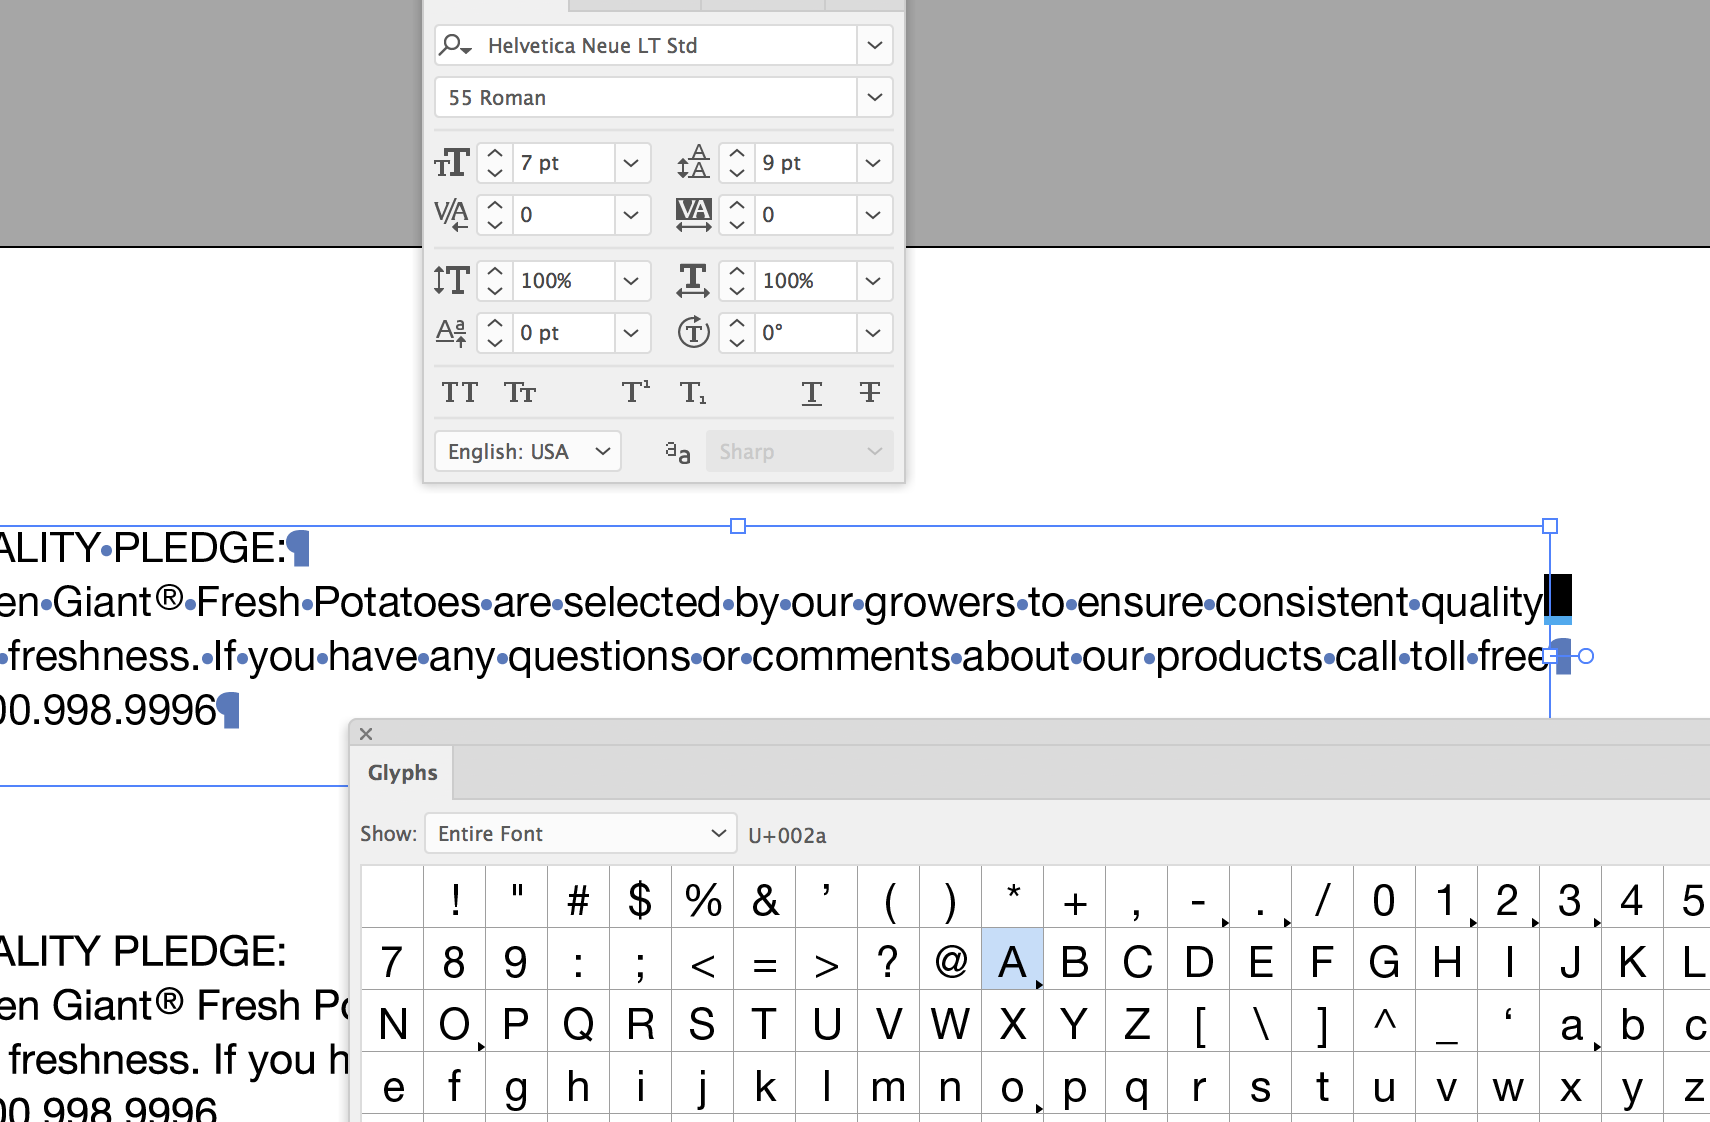Select the % glyph
Viewport: 1710px width, 1122px height.
pos(703,898)
